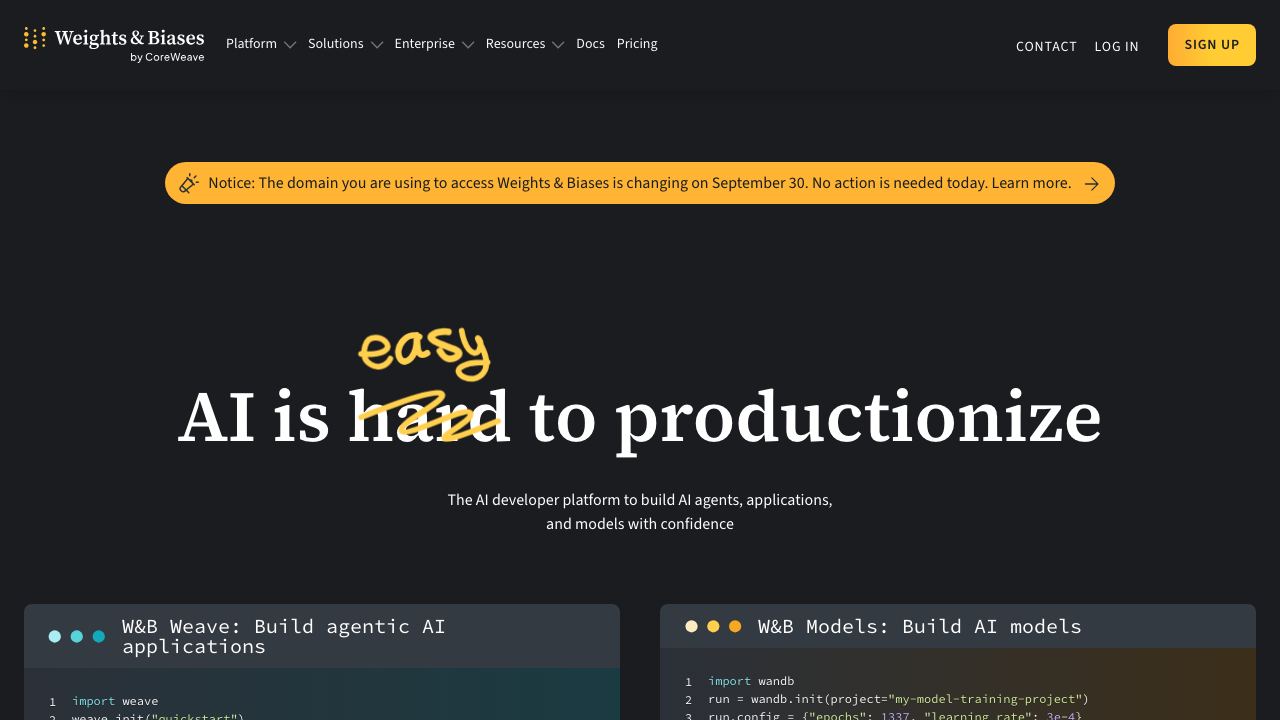The image size is (1280, 720).
Task: Click the W&B Weave card title
Action: tap(284, 636)
